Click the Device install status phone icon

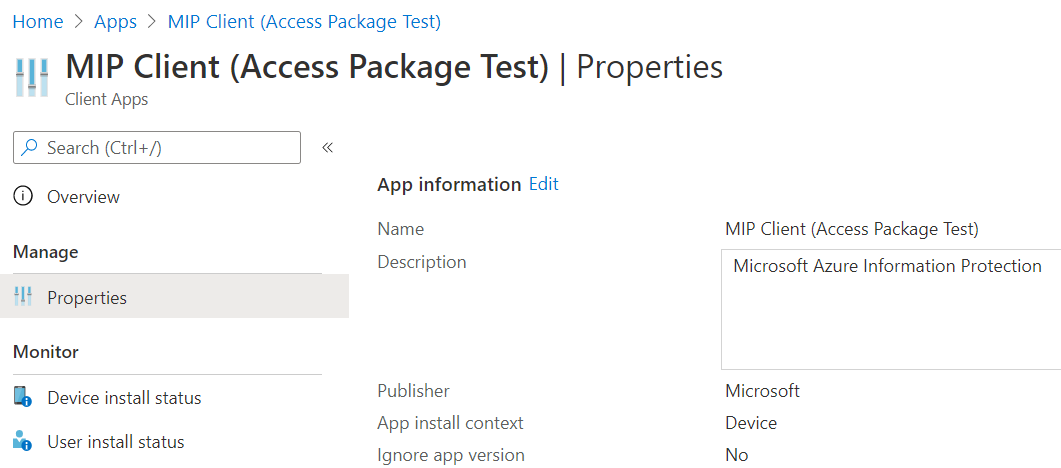tap(23, 398)
